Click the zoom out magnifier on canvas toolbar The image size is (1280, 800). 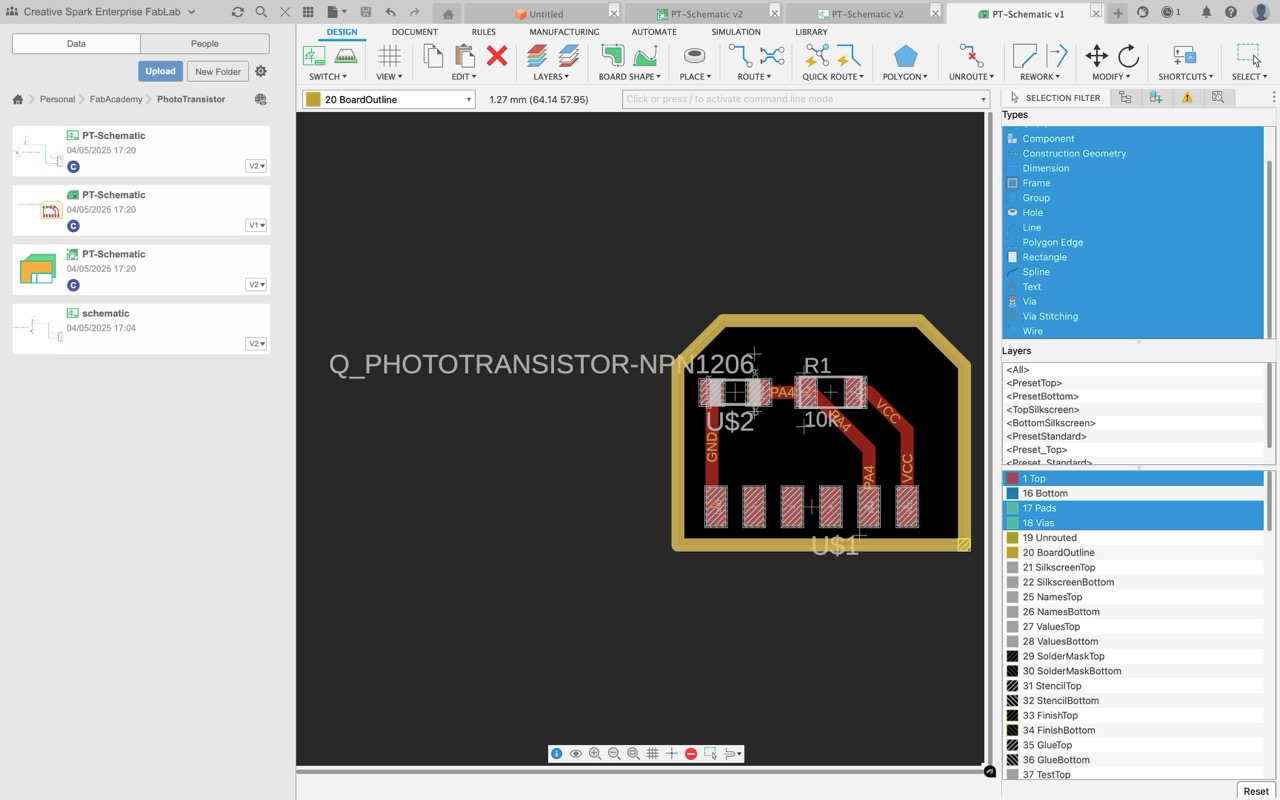[x=614, y=754]
